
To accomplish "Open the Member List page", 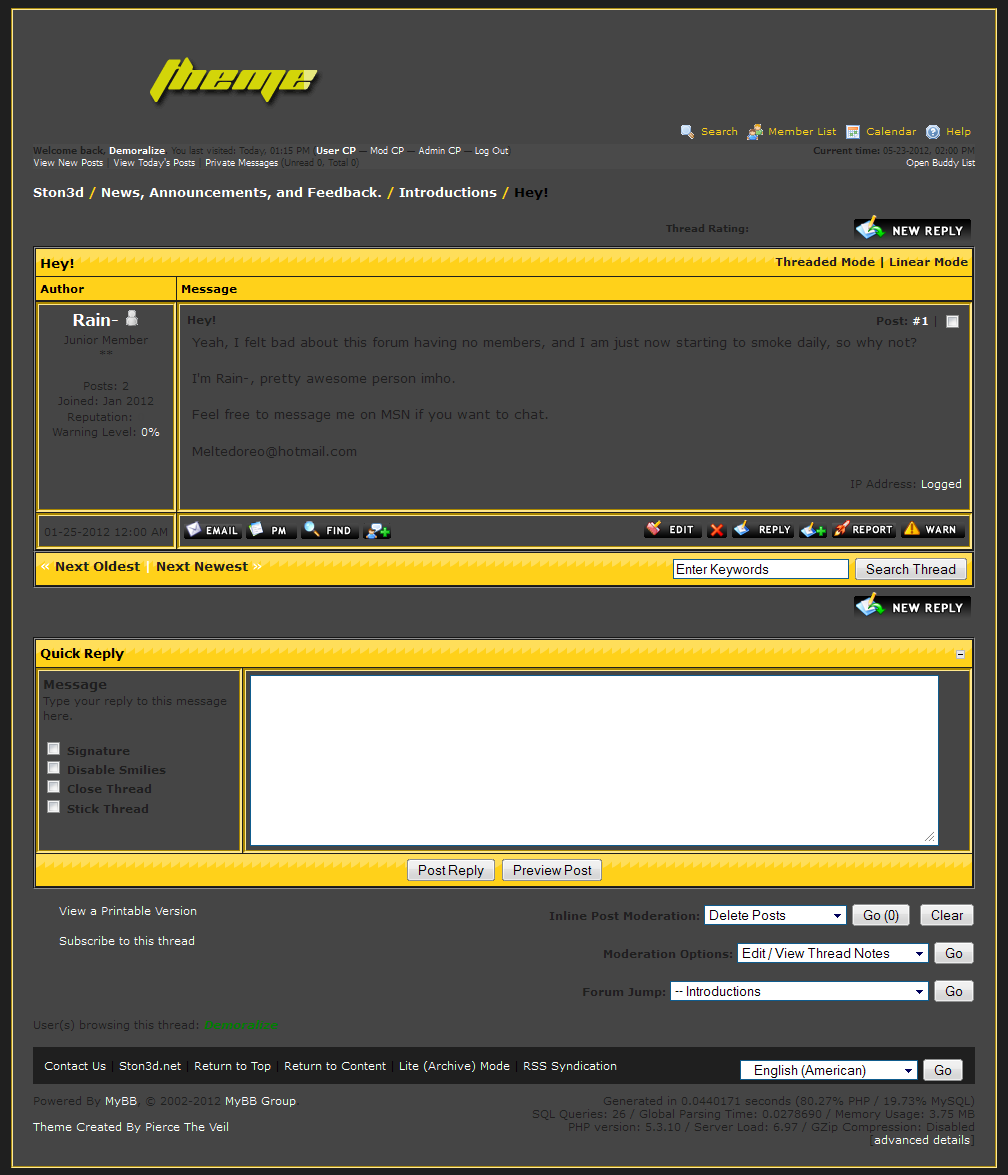I will (x=801, y=132).
